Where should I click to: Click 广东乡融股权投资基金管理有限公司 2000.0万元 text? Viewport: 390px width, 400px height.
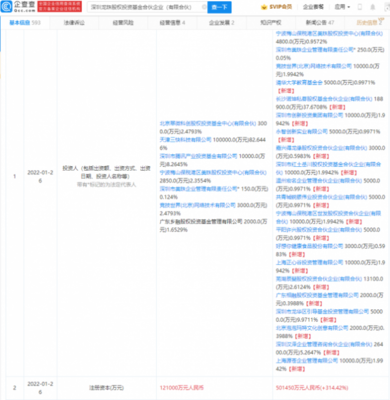click(213, 226)
